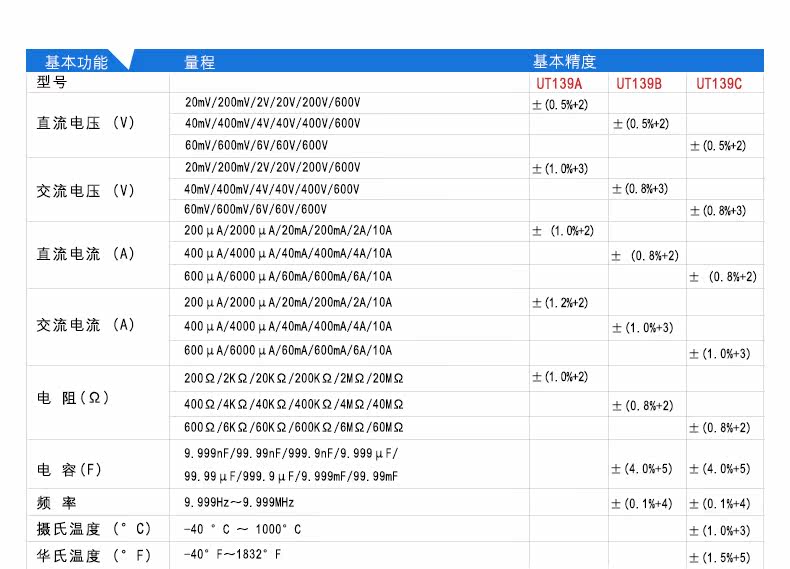790x569 pixels.
Task: Click UT139B DC voltage accuracy ±(0.5%+2)
Action: [640, 124]
